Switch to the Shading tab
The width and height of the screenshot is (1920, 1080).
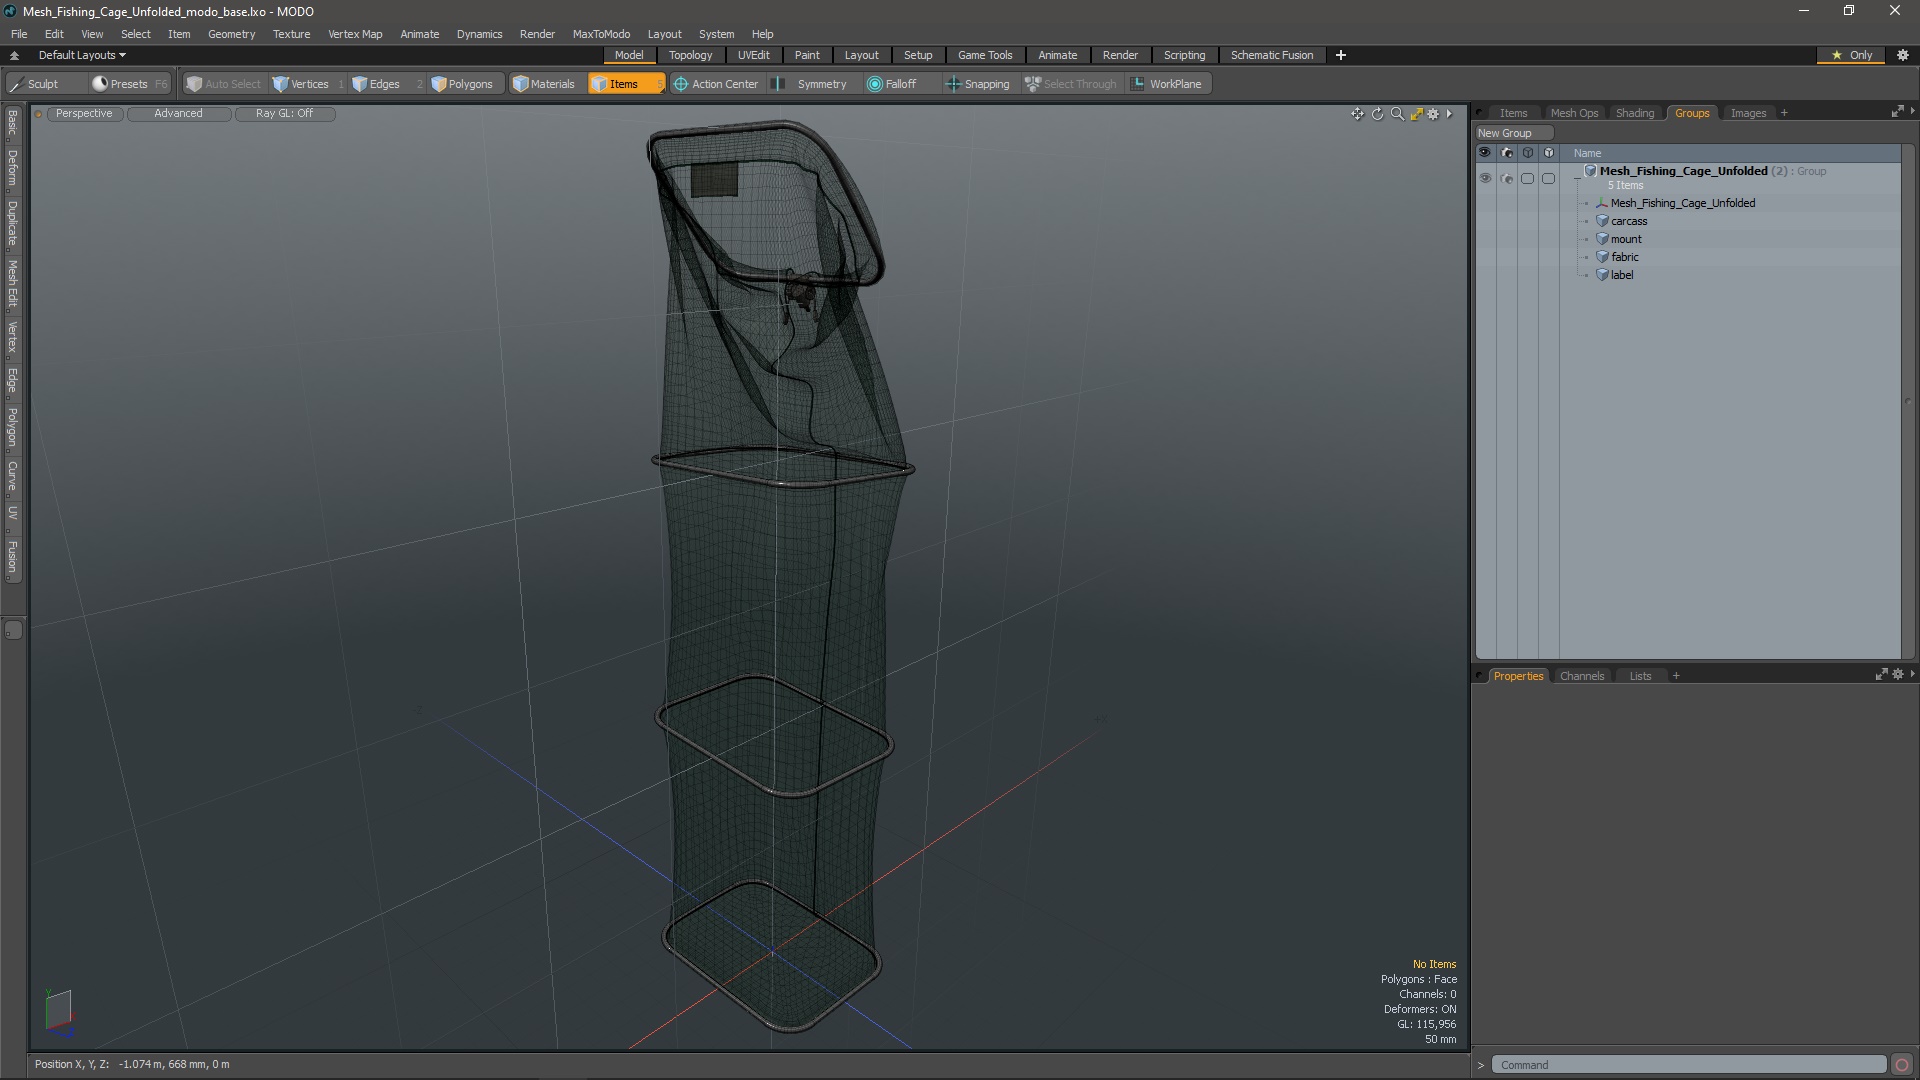click(1635, 112)
